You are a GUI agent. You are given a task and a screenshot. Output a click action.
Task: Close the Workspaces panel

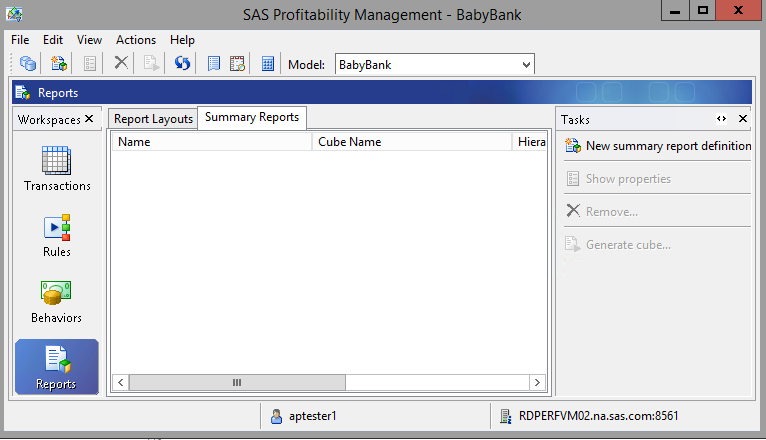88,119
